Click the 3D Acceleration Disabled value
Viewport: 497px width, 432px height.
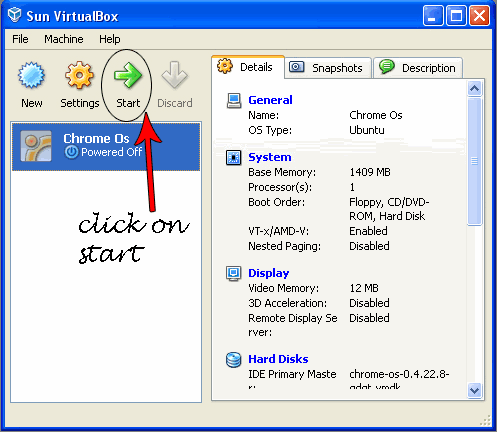369,303
